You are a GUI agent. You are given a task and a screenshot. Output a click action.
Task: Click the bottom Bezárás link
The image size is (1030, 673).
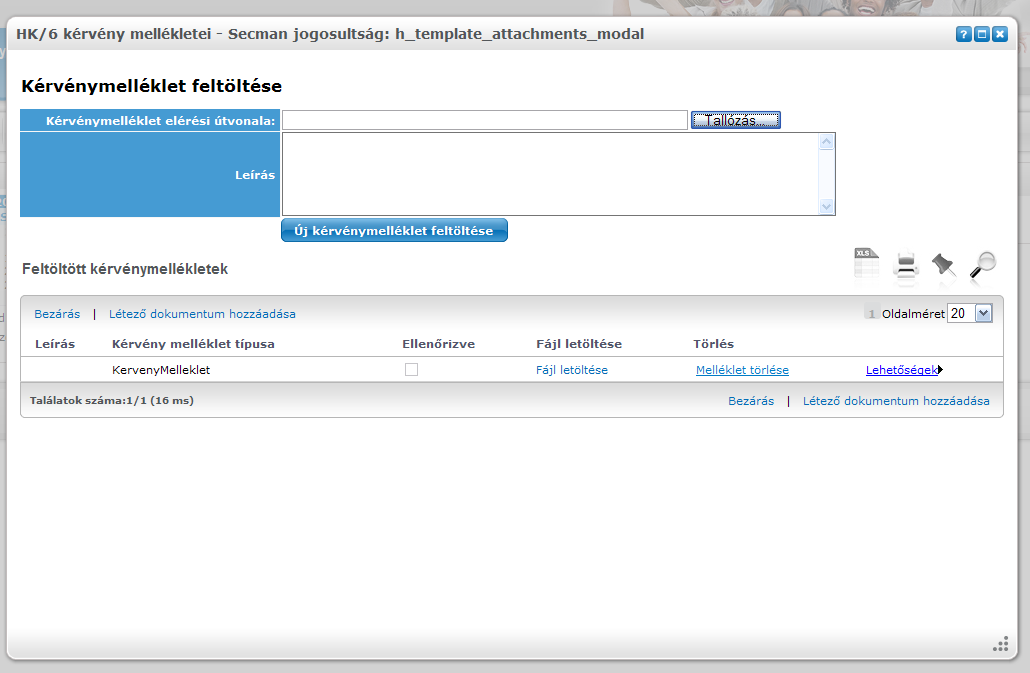point(751,401)
